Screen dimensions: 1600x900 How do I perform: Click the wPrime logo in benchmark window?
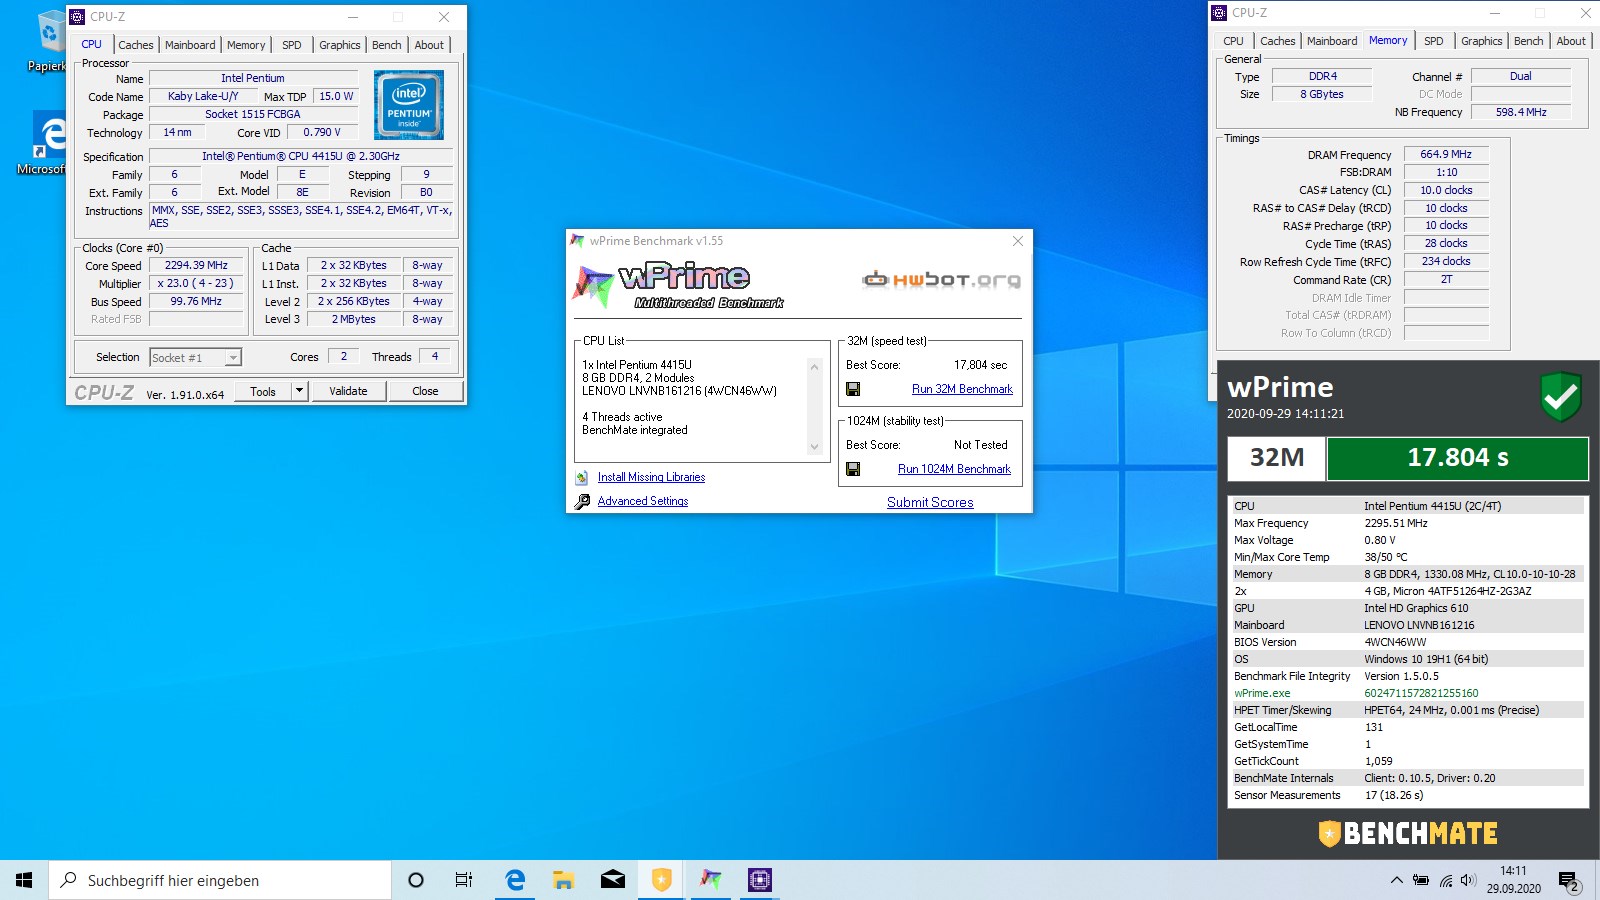[x=678, y=284]
